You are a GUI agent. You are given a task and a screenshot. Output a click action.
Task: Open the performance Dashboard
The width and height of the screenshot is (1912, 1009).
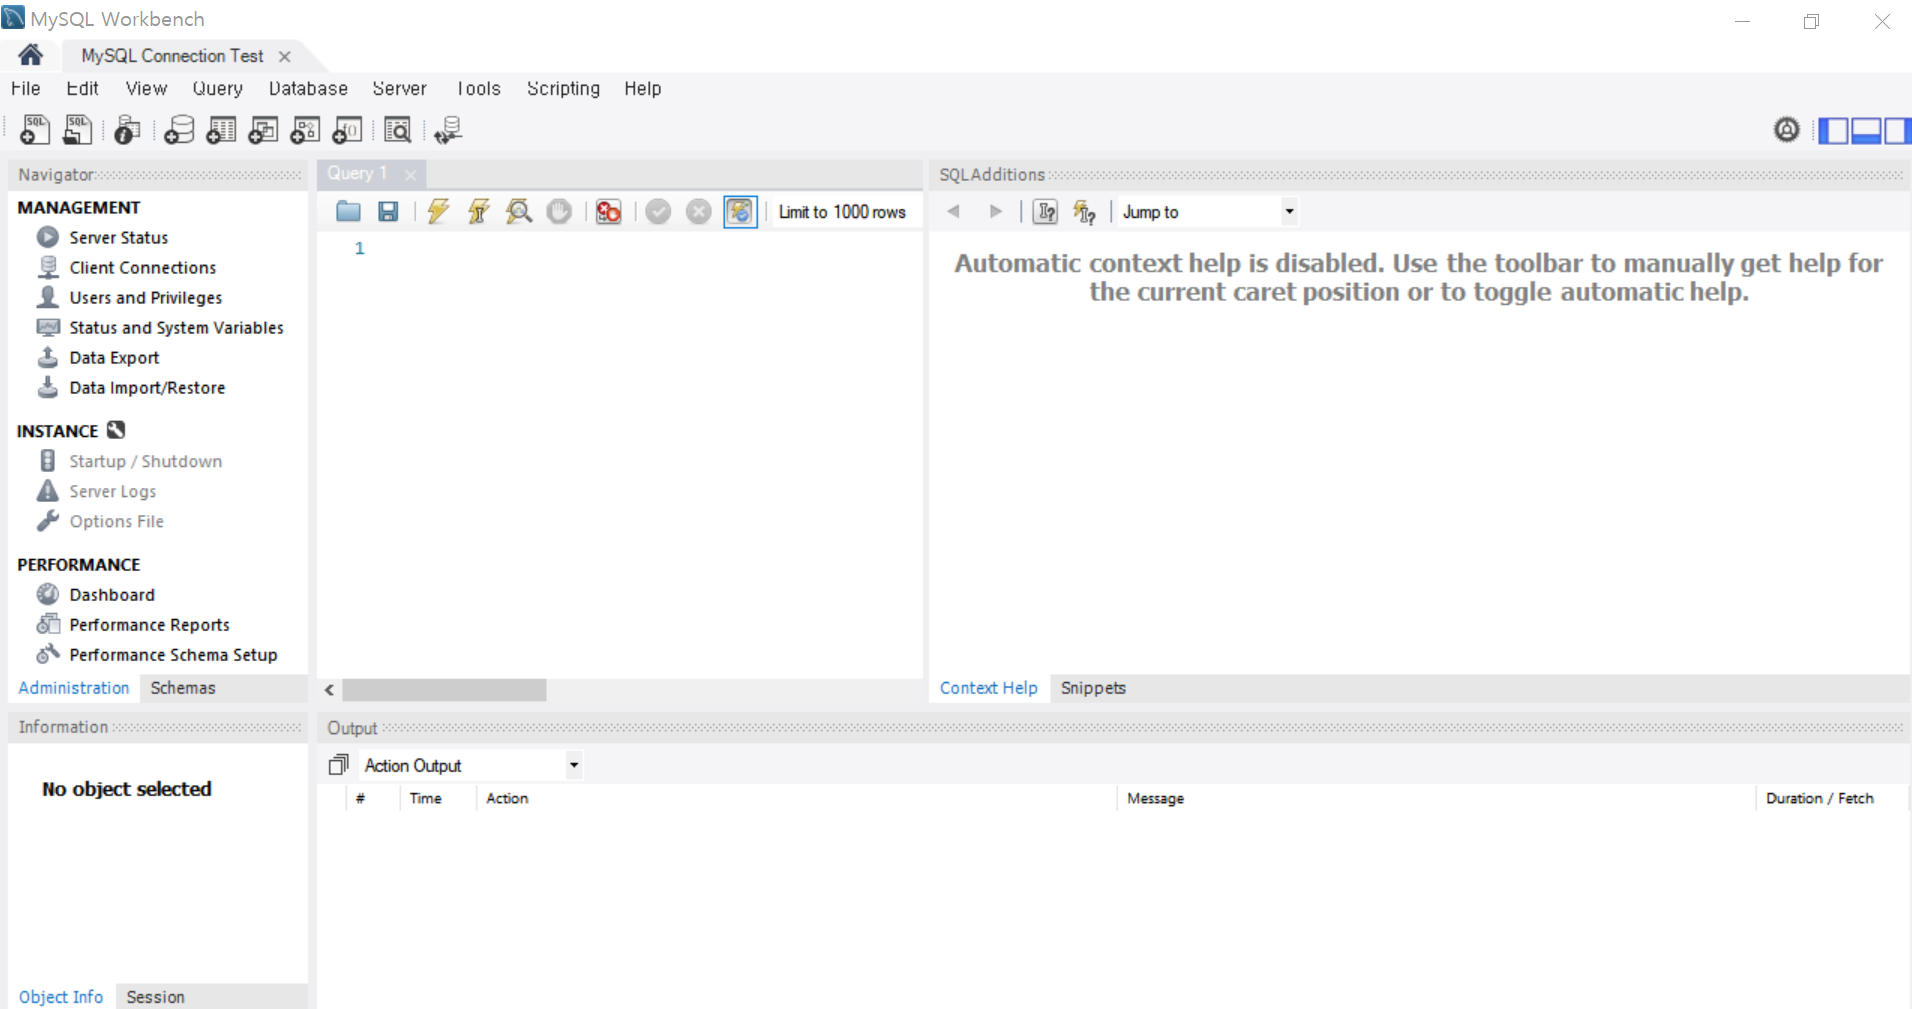coord(112,594)
